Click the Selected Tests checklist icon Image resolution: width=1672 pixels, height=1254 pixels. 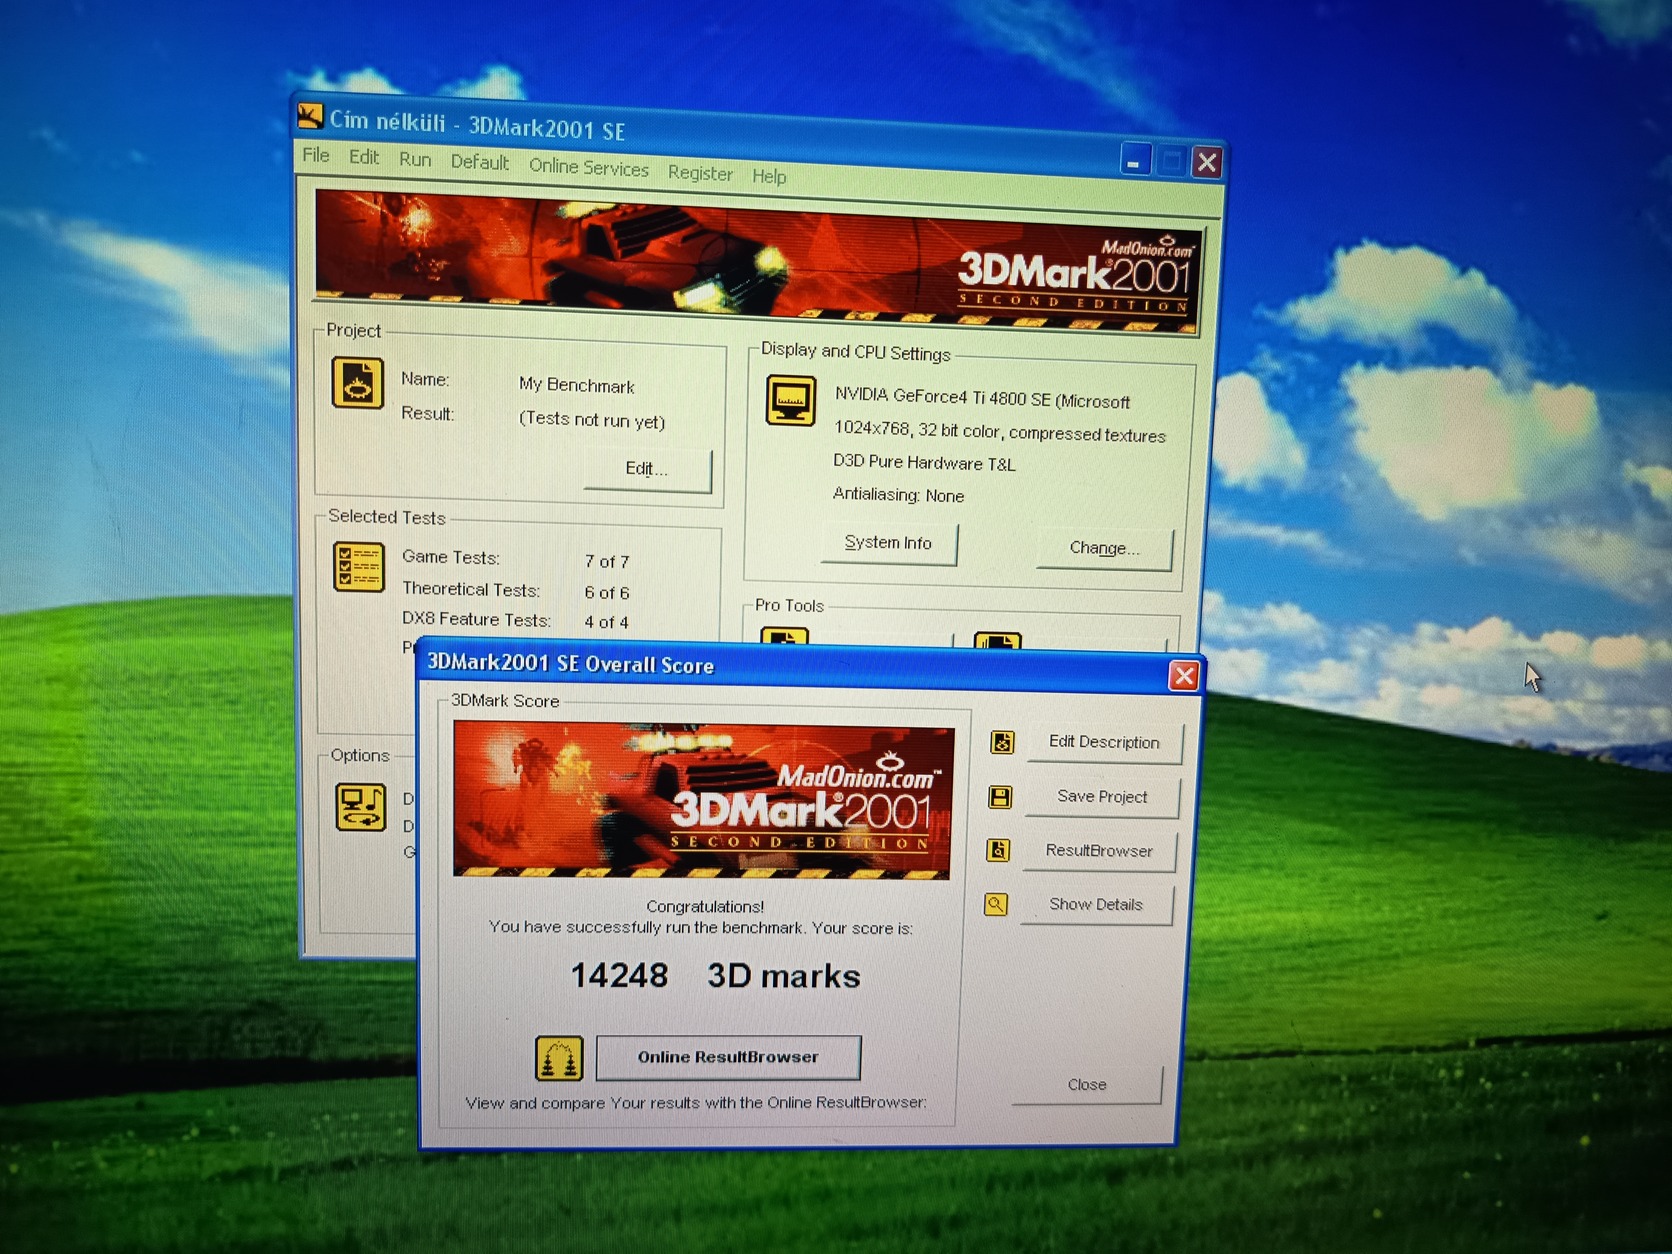[359, 567]
